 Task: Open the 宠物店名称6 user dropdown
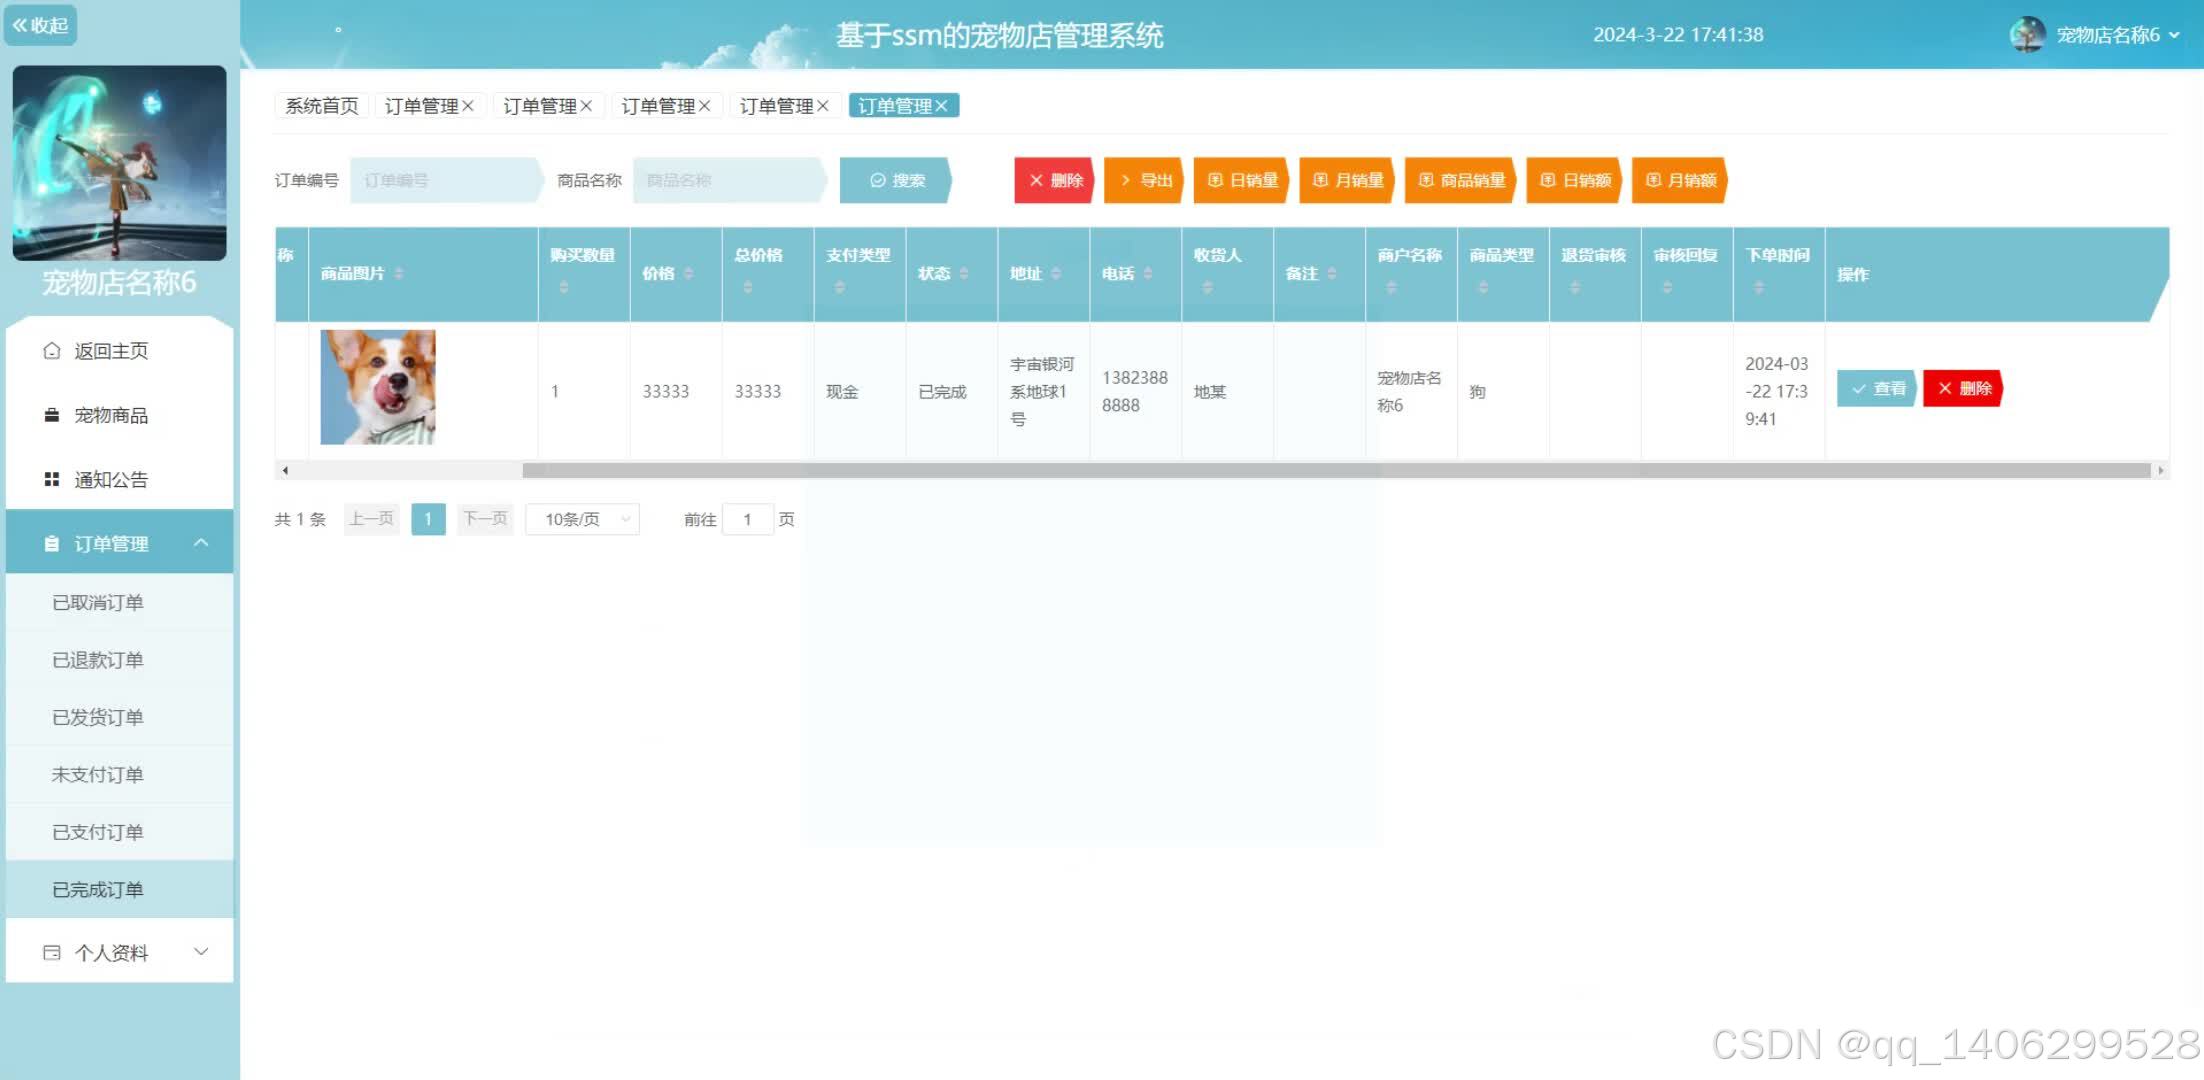coord(2116,35)
